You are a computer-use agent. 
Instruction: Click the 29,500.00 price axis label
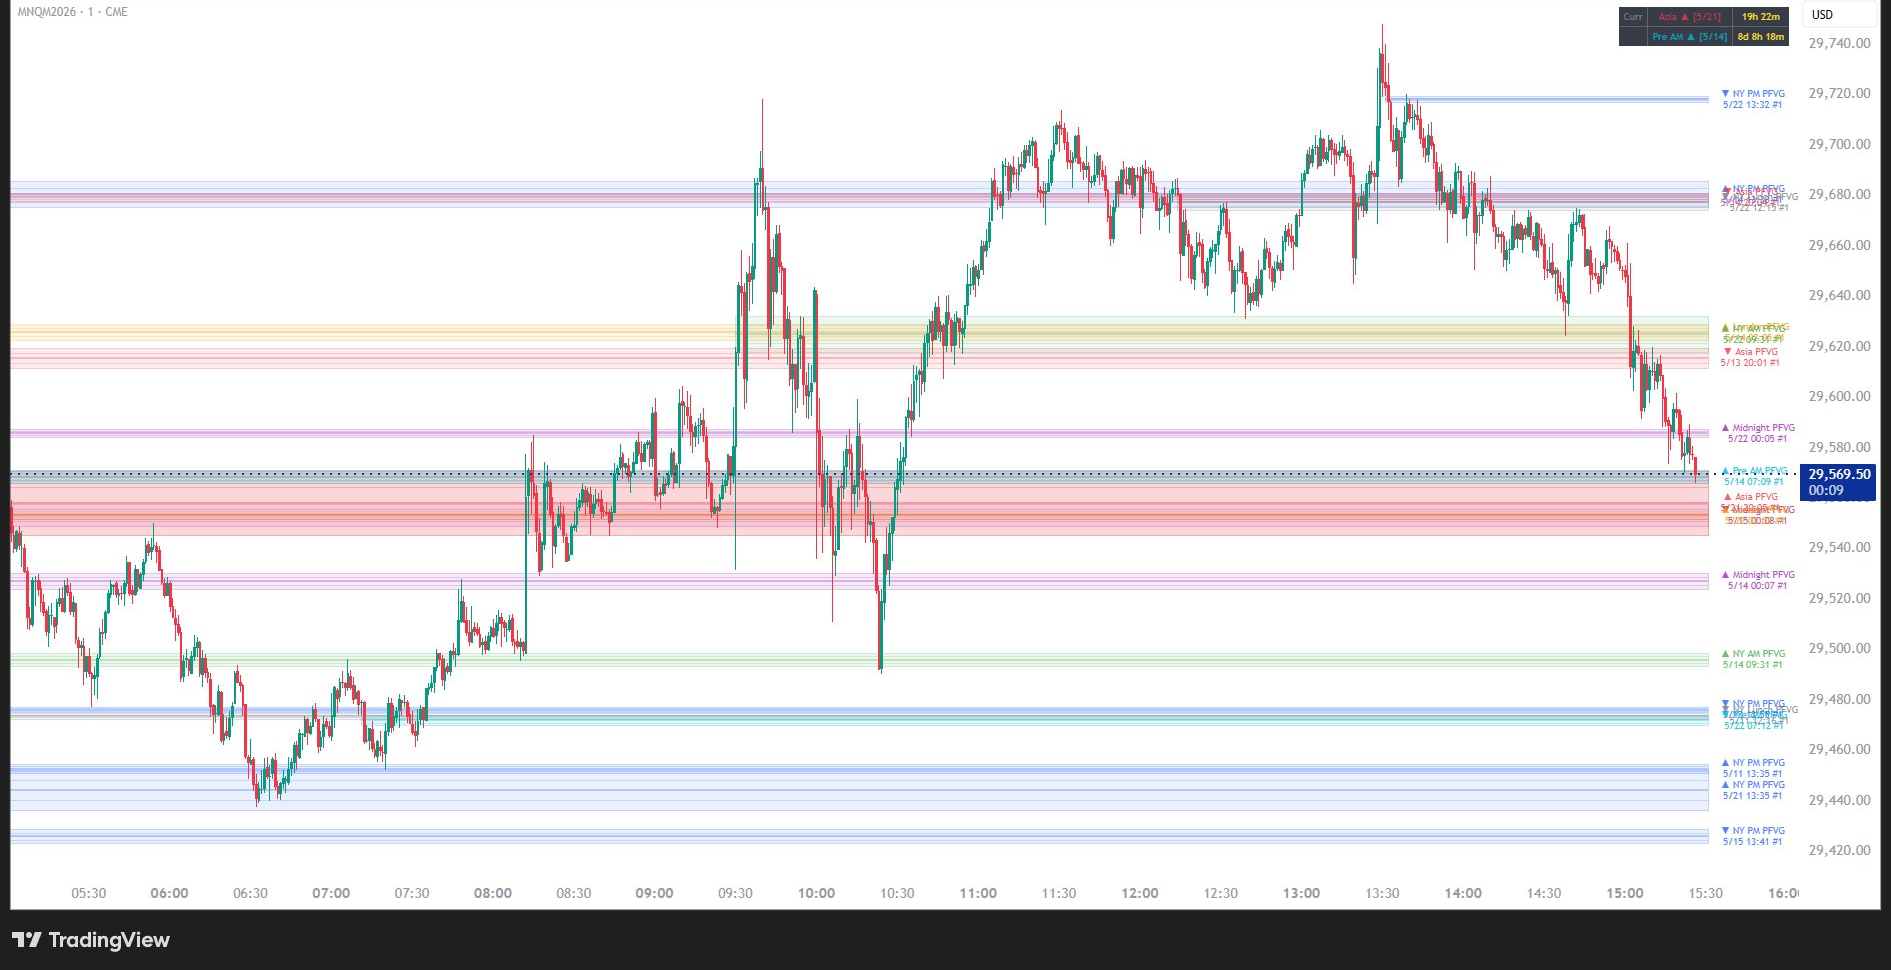pyautogui.click(x=1839, y=648)
